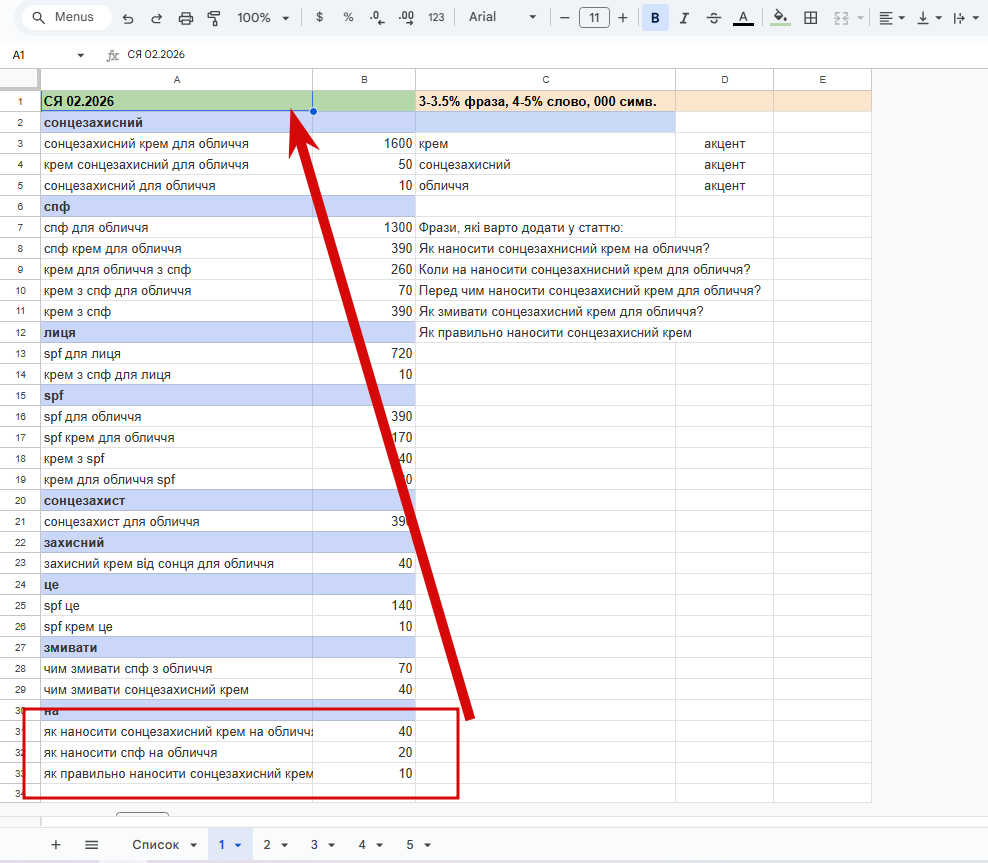Increase decimal places
Image resolution: width=988 pixels, height=863 pixels.
pyautogui.click(x=406, y=18)
